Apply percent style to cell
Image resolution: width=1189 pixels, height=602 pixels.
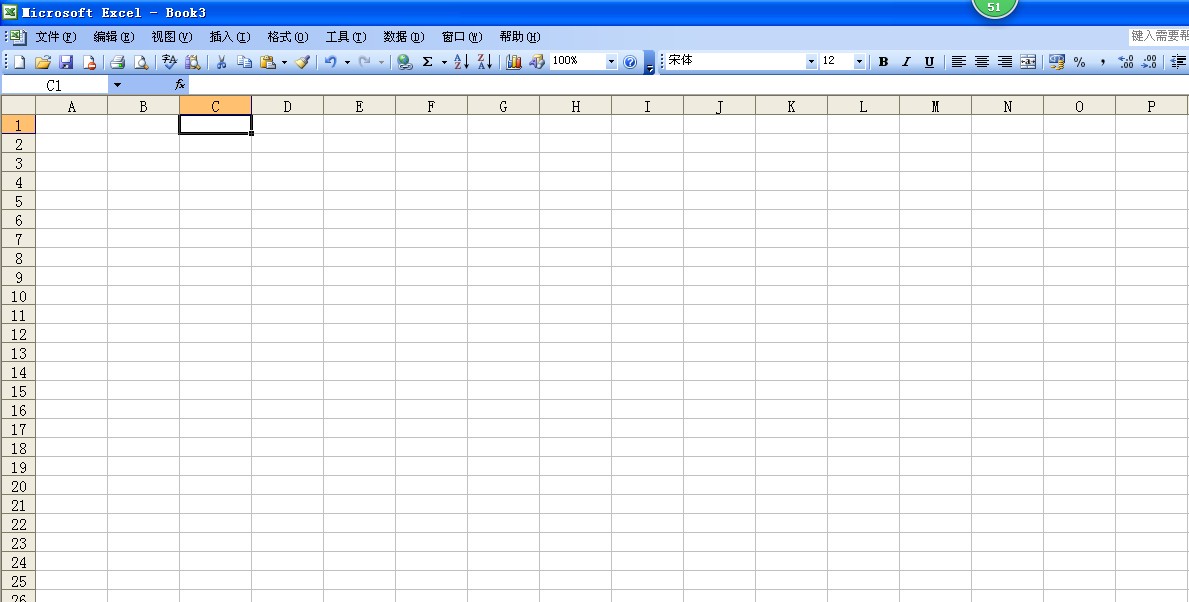click(1080, 62)
